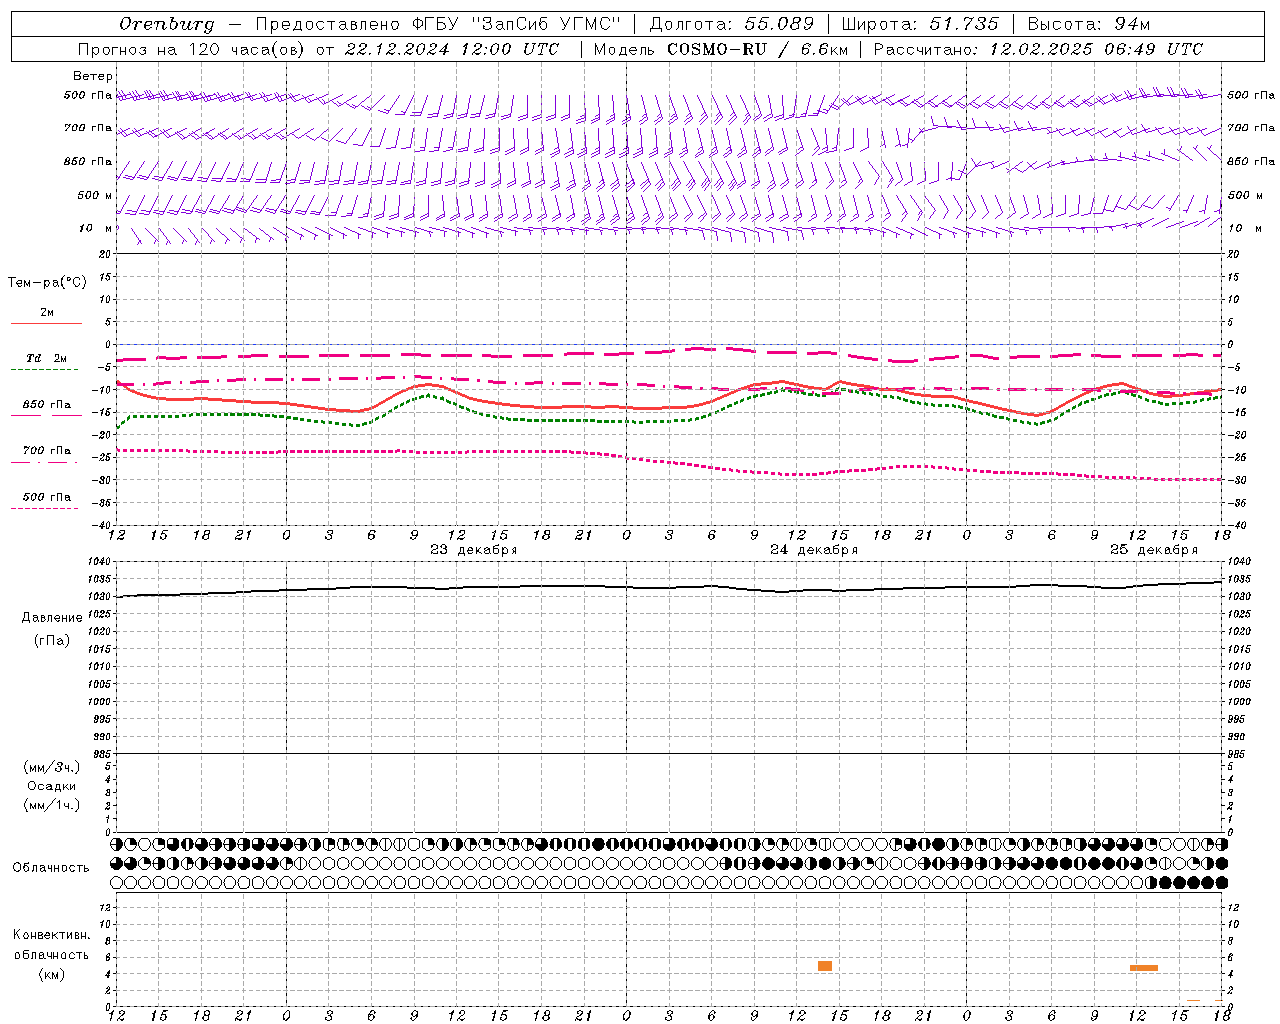The image size is (1280, 1024).
Task: Click the 10 м wind level label on left
Action: pos(96,229)
